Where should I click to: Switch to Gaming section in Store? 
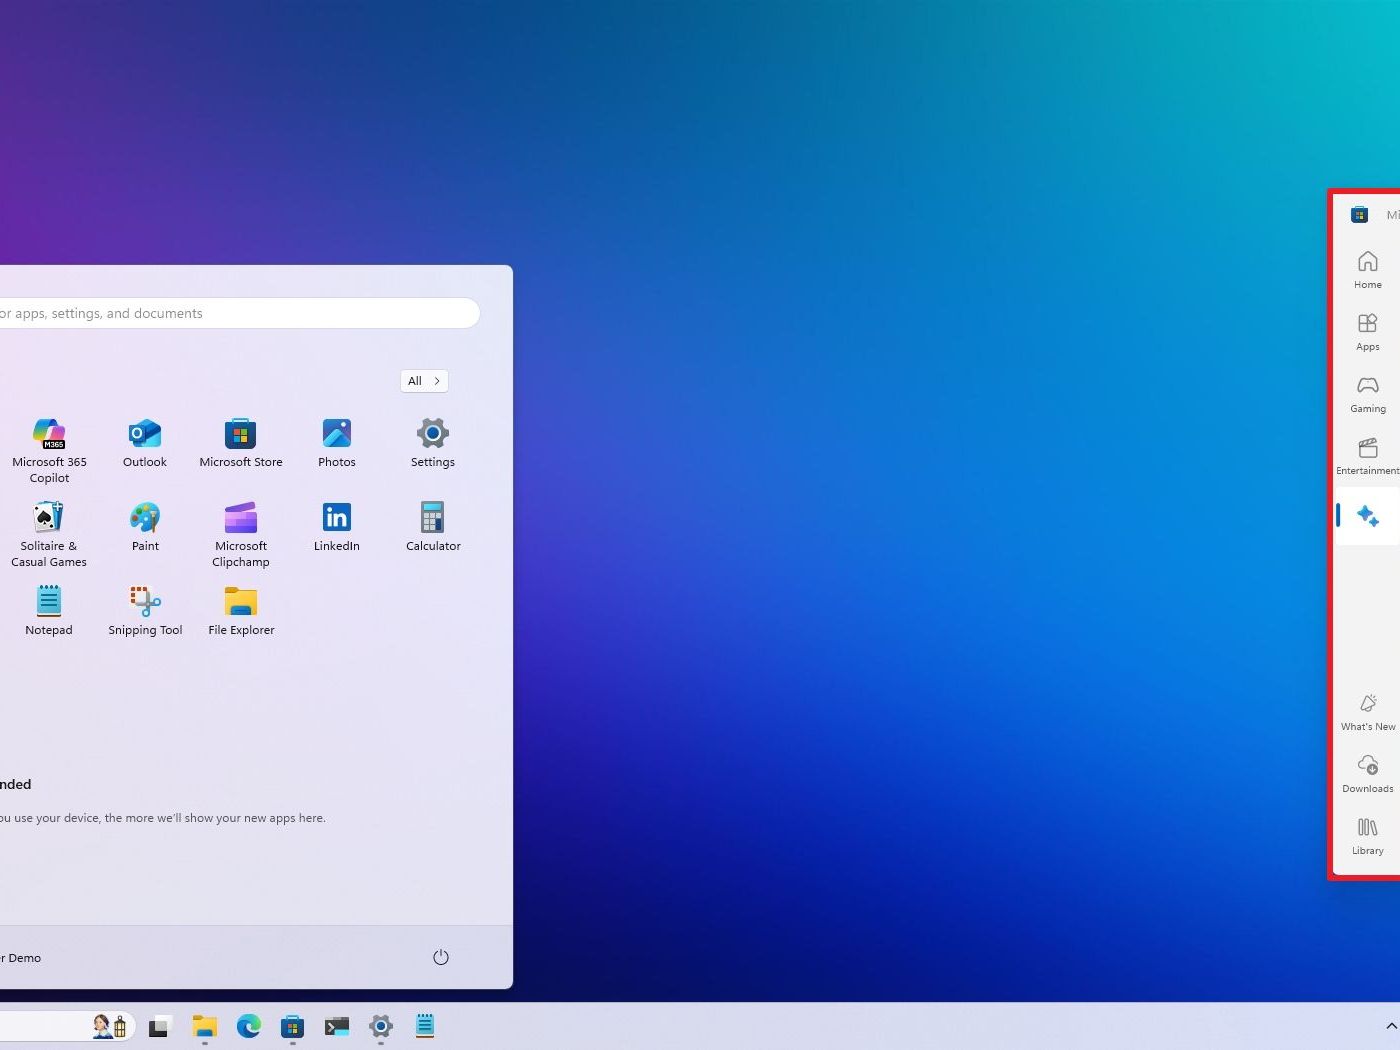pos(1367,393)
